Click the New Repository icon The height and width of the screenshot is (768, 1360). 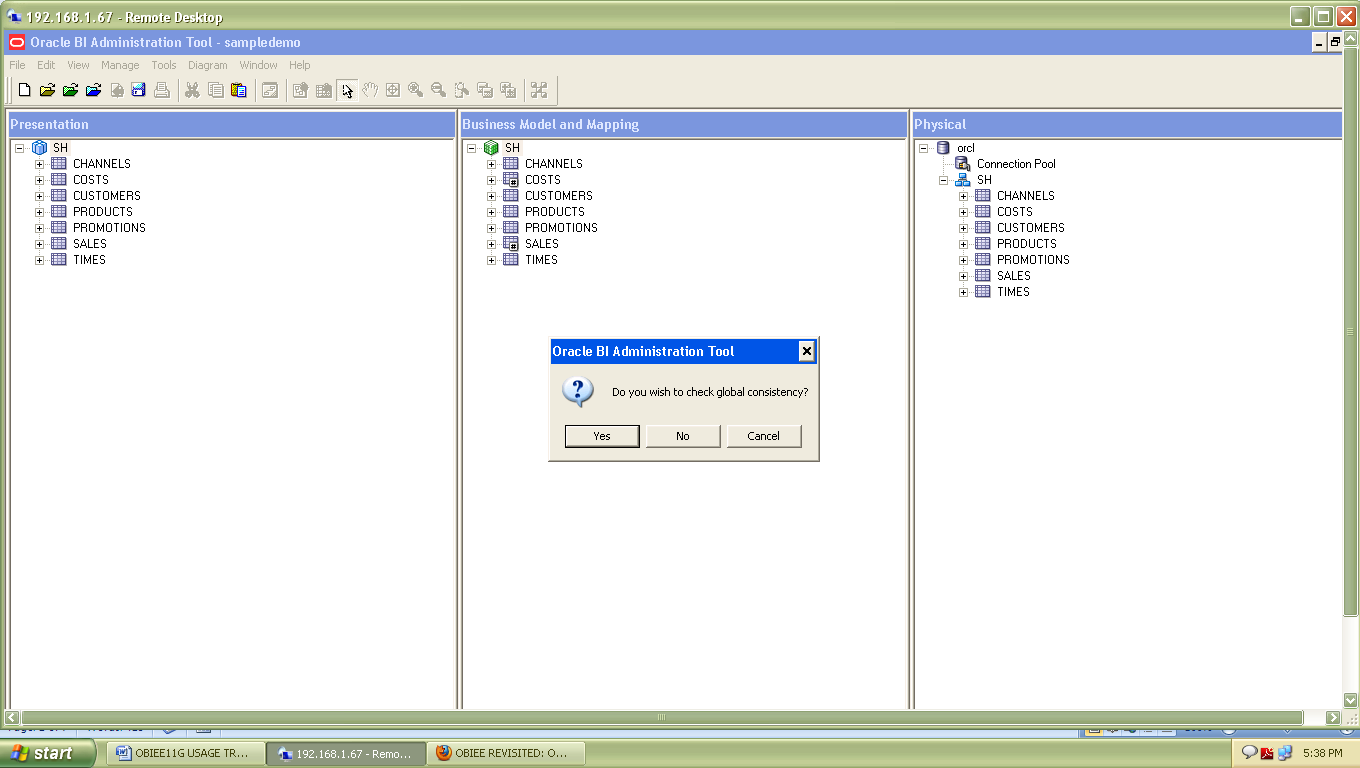[x=24, y=90]
